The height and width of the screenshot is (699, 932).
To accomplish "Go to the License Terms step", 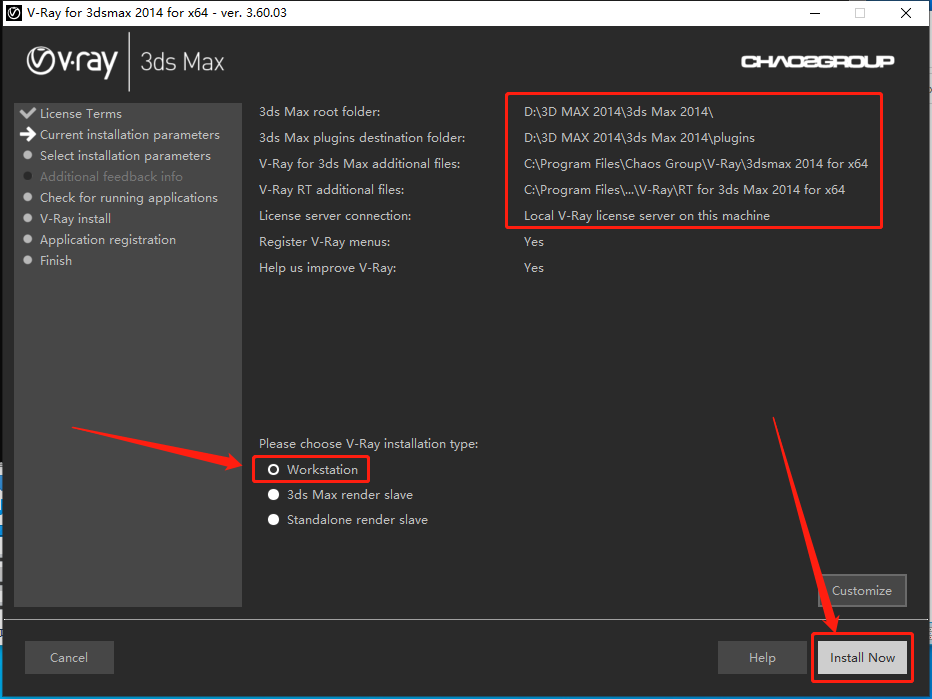I will pyautogui.click(x=81, y=114).
